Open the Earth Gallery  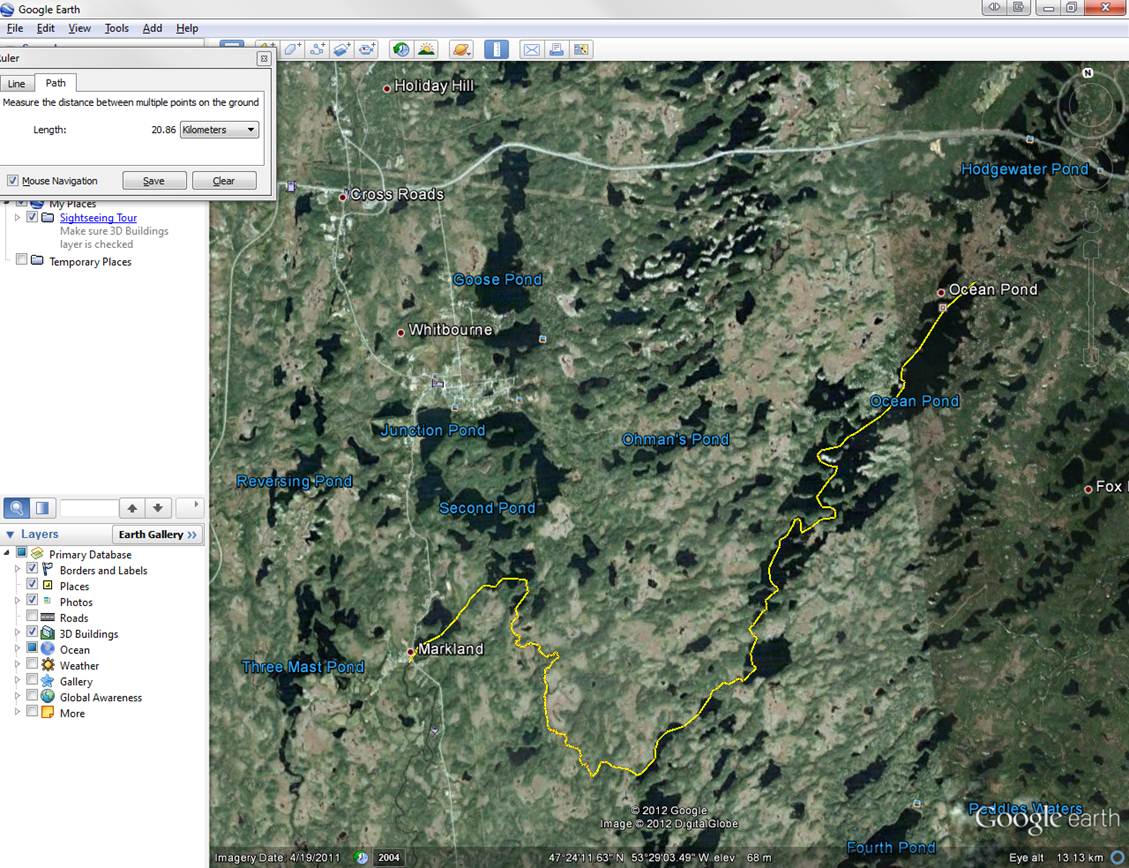(158, 534)
